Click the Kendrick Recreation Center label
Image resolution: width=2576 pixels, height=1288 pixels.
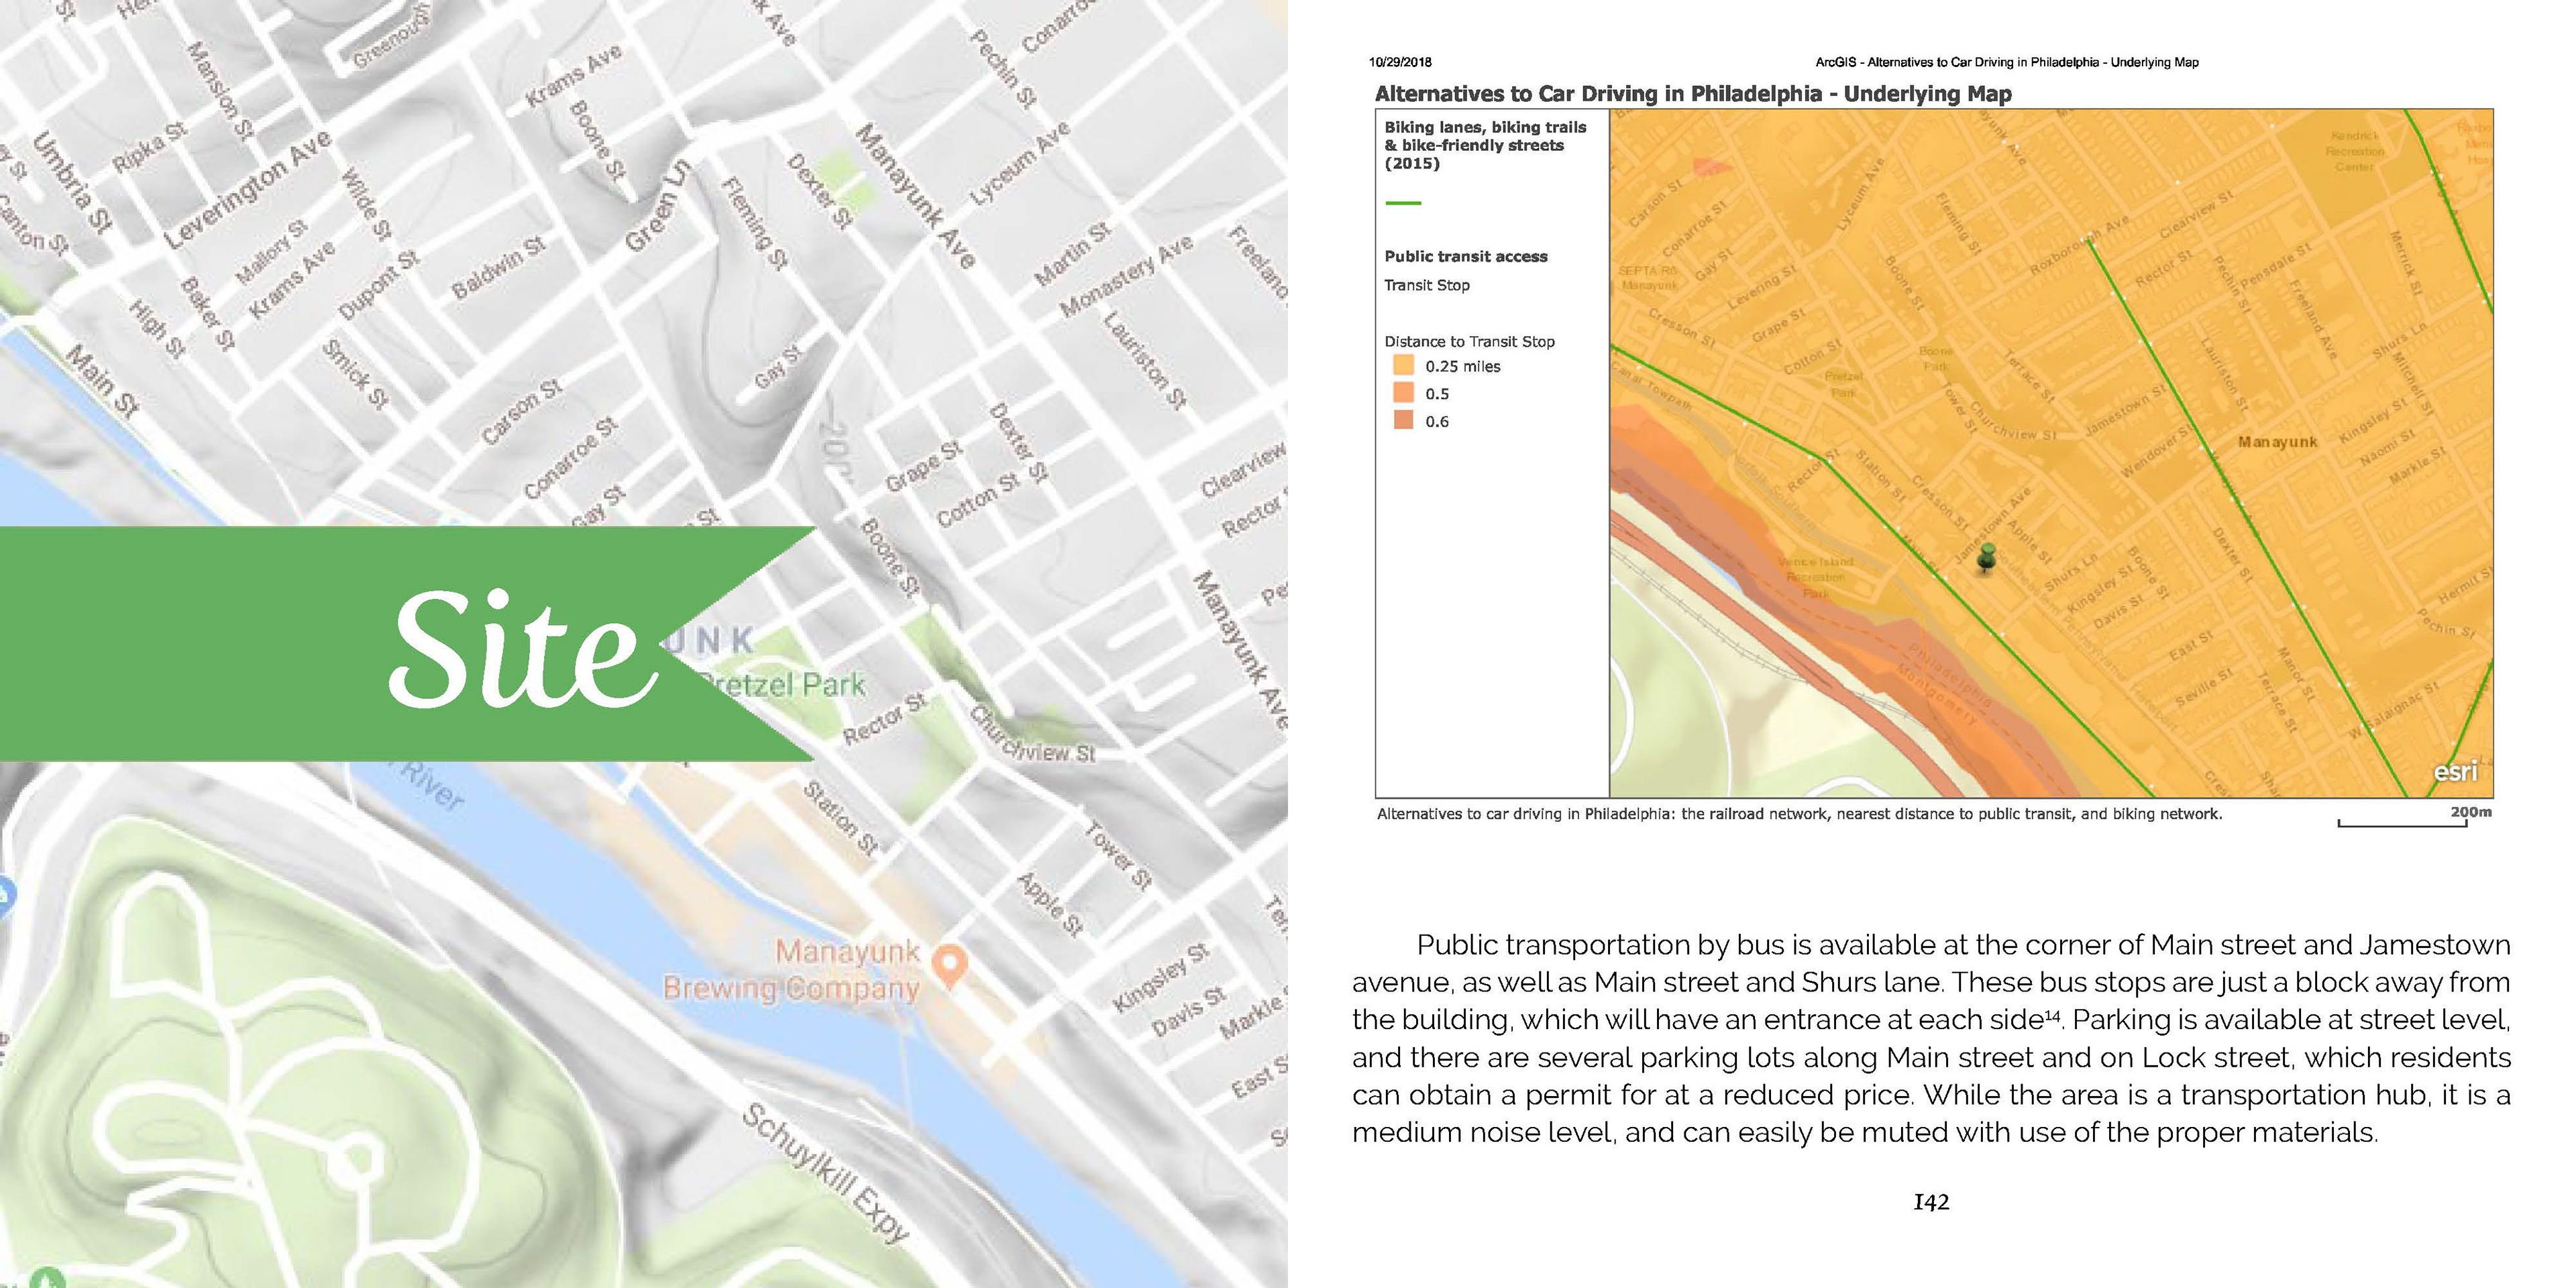coord(2354,151)
